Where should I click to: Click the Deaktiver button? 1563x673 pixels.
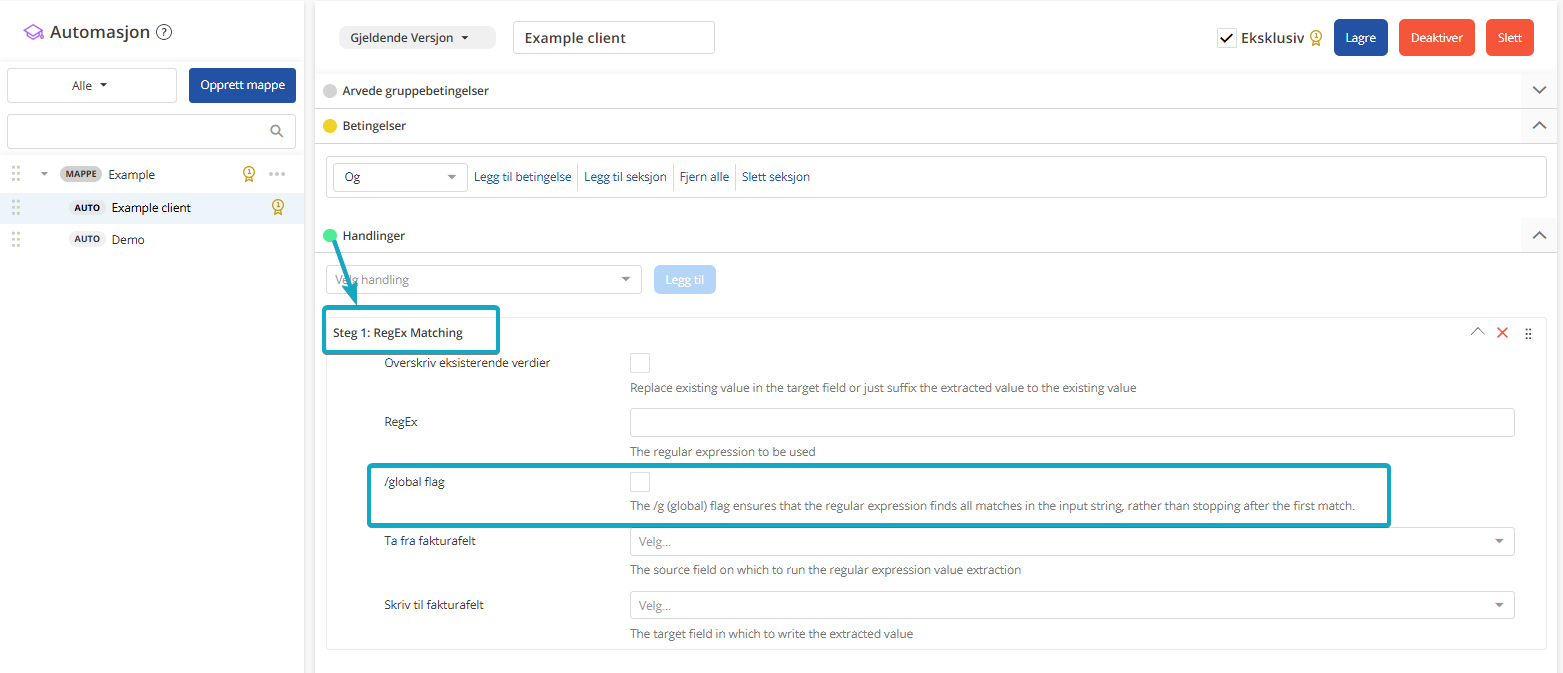[x=1436, y=38]
